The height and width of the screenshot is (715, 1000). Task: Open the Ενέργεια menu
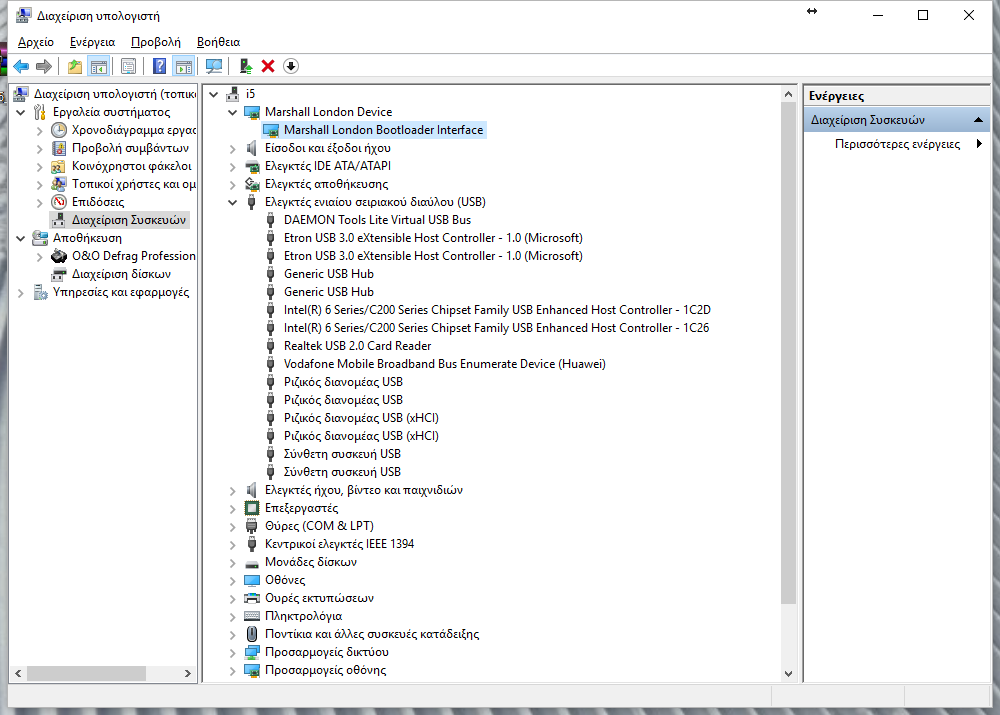point(92,42)
